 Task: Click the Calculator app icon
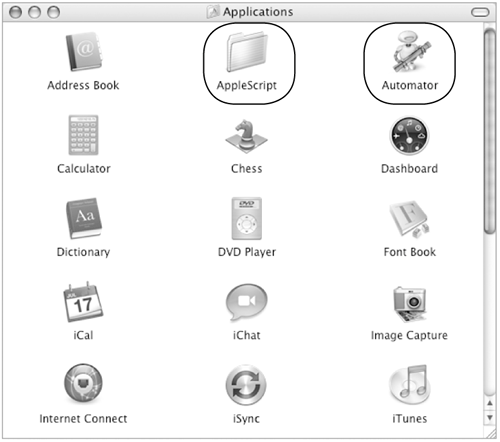[x=83, y=135]
